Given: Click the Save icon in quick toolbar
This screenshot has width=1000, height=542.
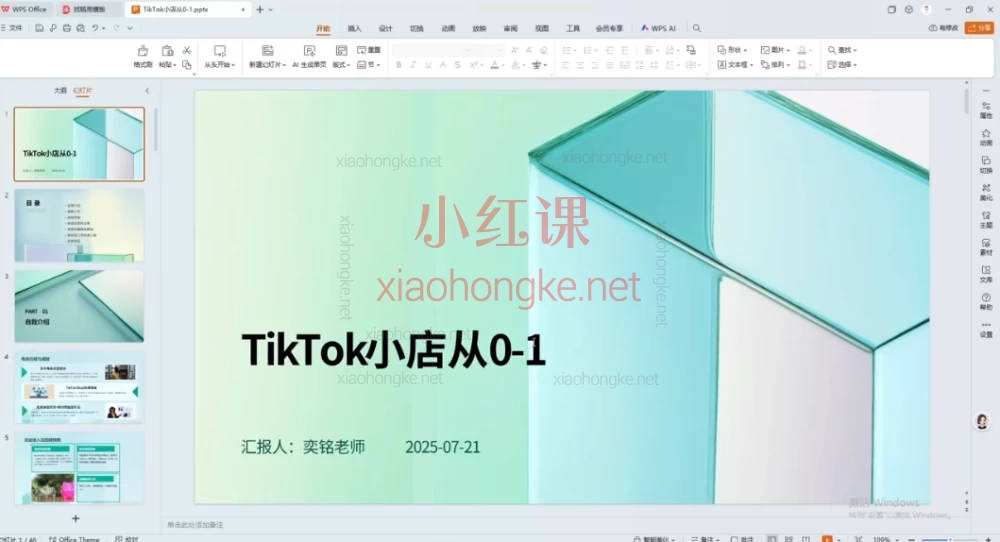Looking at the screenshot, I should coord(40,28).
